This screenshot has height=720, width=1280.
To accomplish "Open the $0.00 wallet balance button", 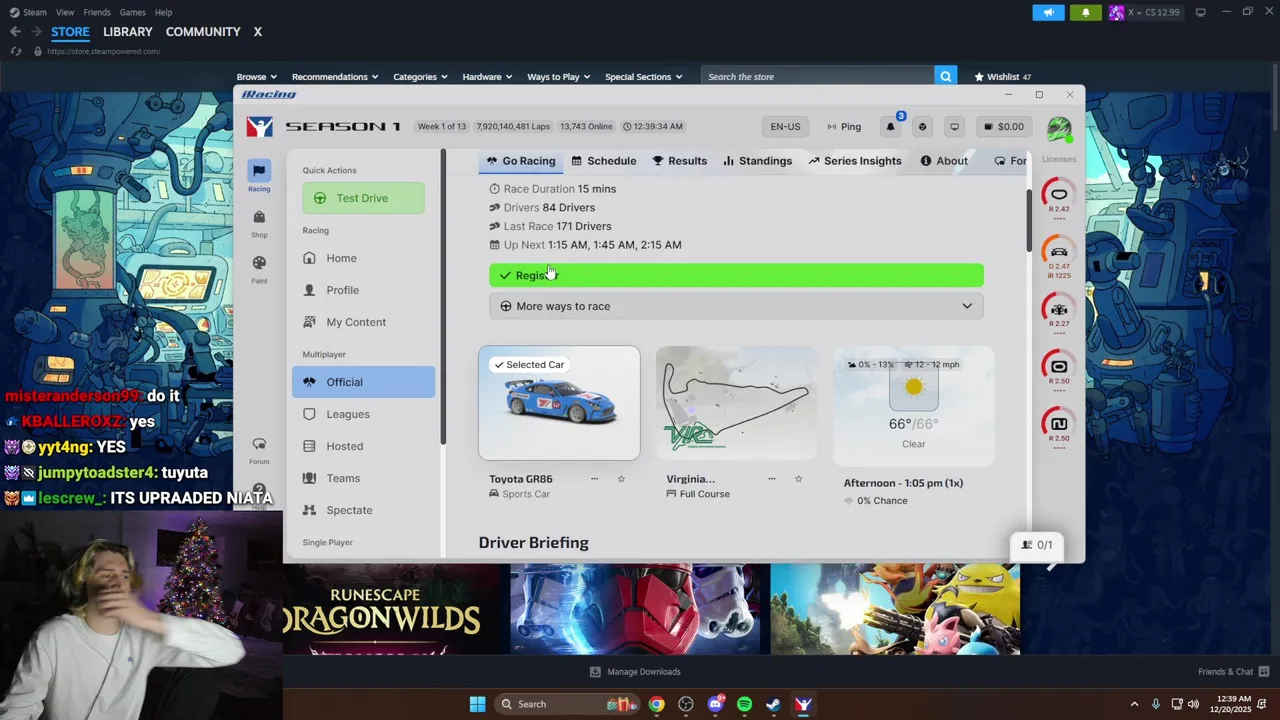I will (1004, 127).
